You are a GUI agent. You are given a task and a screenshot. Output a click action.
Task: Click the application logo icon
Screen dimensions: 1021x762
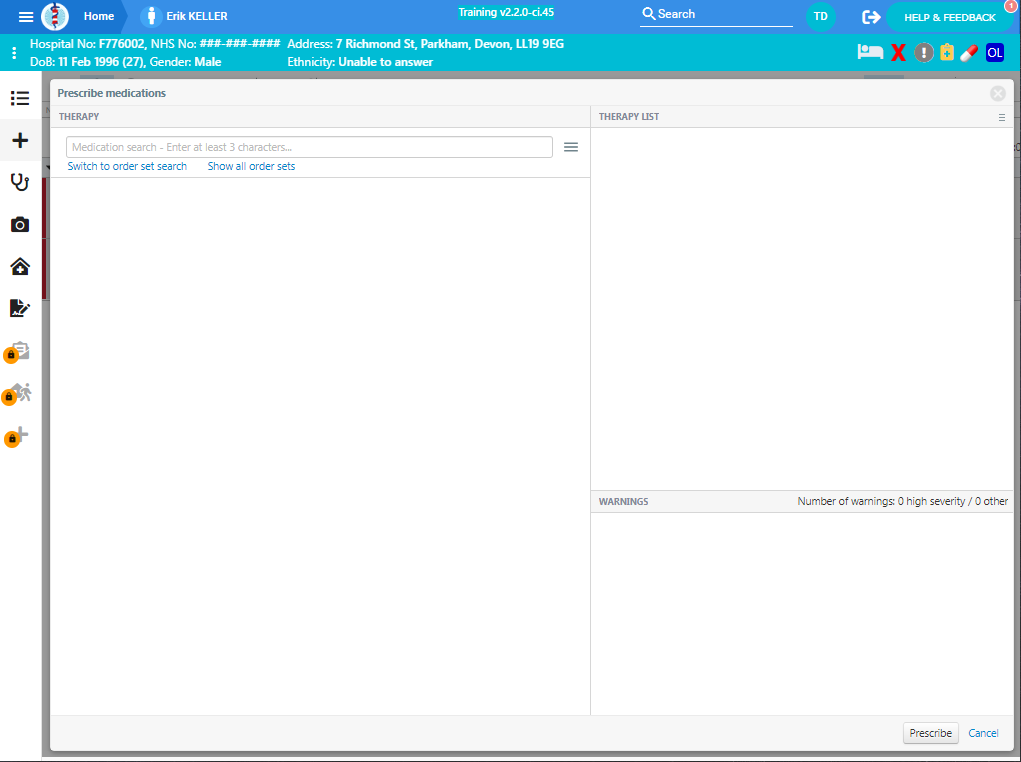[55, 16]
